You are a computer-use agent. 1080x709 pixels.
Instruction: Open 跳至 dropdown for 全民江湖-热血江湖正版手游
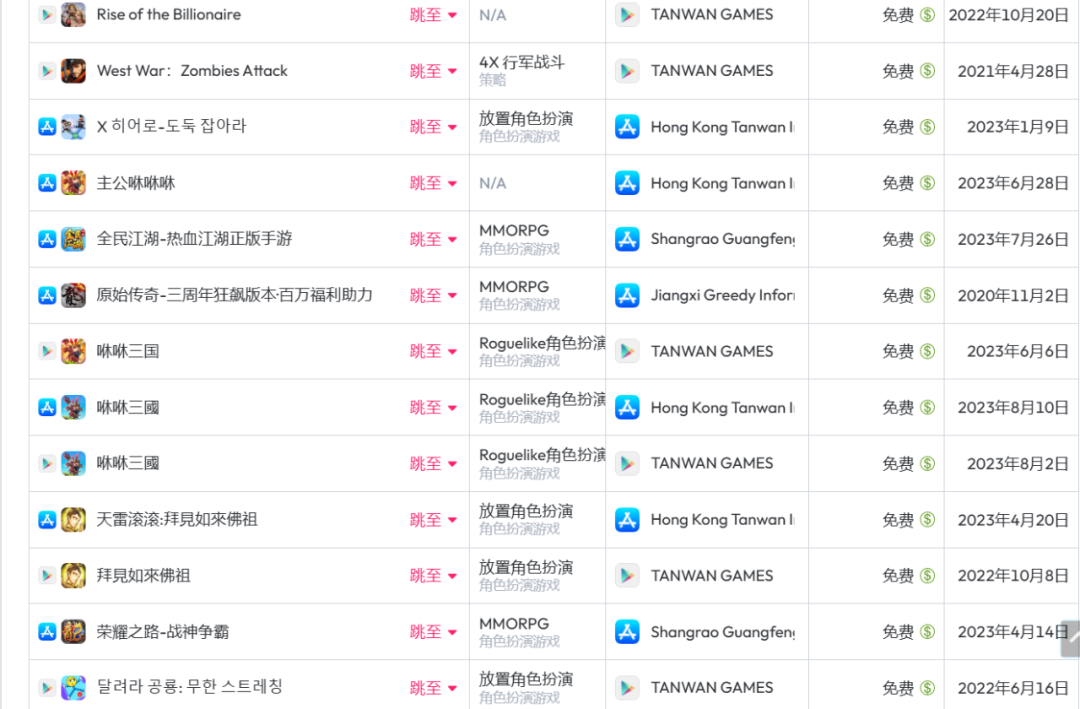[x=433, y=239]
